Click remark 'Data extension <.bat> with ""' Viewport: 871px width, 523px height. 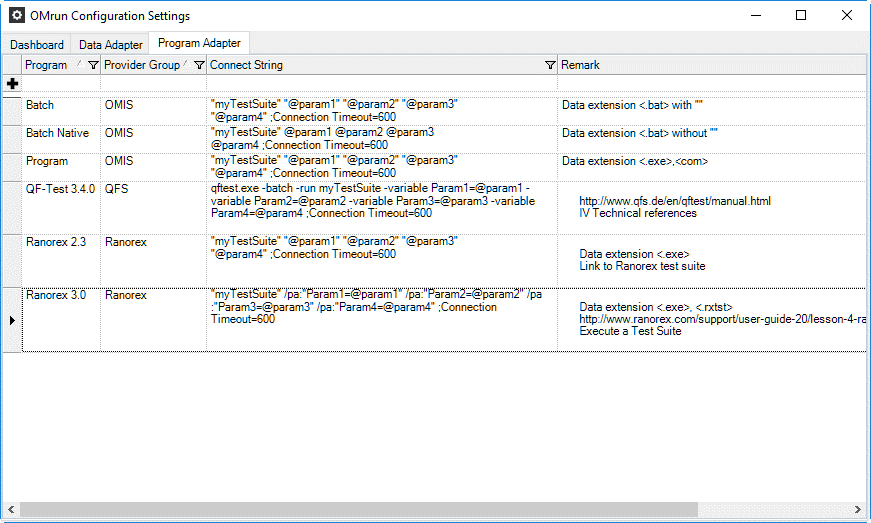coord(632,105)
